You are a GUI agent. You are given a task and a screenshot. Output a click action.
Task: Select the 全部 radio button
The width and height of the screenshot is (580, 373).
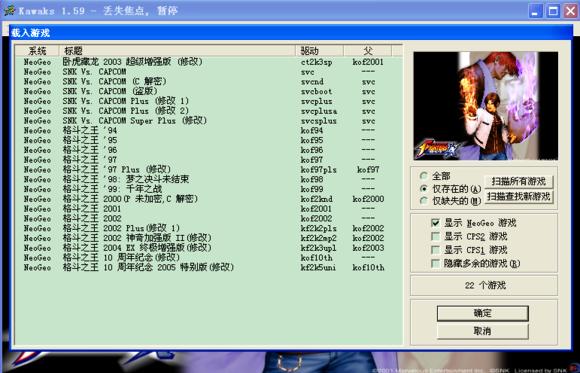click(424, 176)
